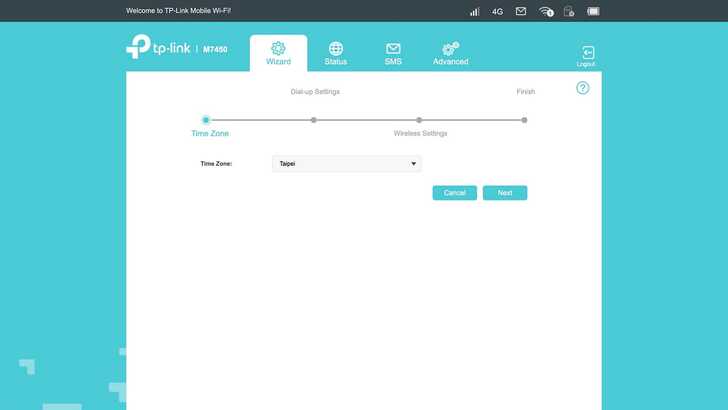728x410 pixels.
Task: Click the battery level icon
Action: tap(593, 11)
